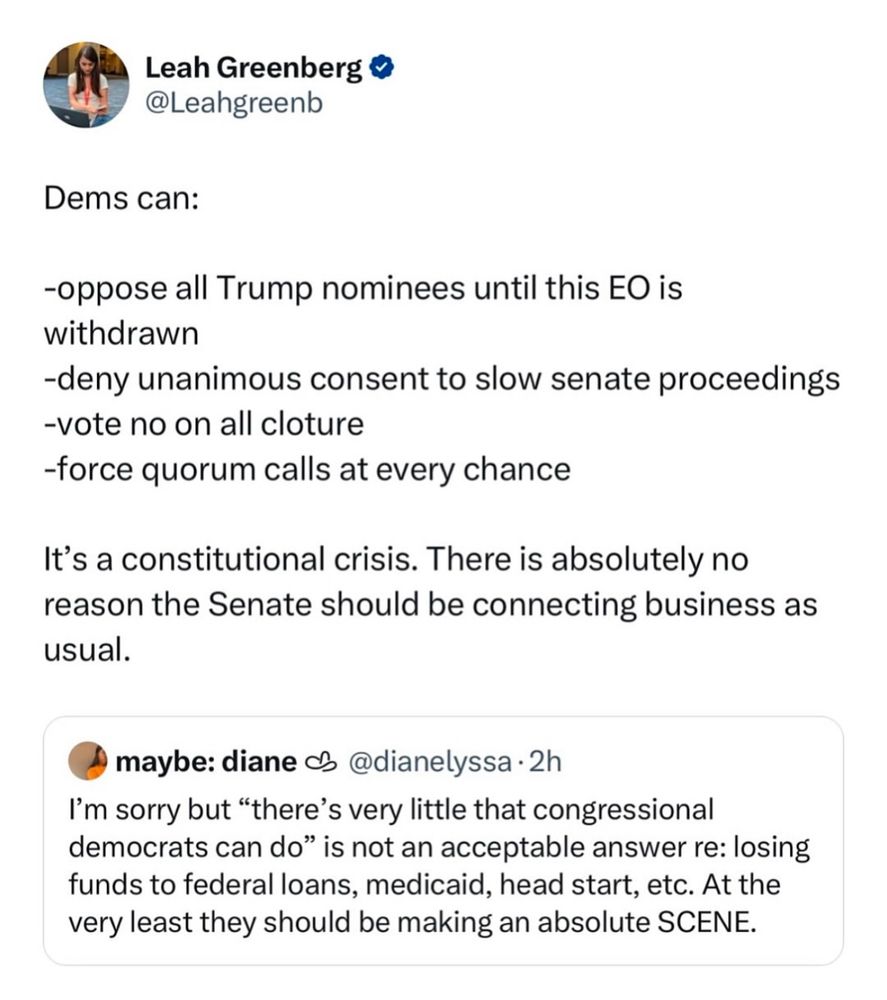Click the word "usual." ending the tweet
This screenshot has height=1000, width=887.
(x=87, y=651)
